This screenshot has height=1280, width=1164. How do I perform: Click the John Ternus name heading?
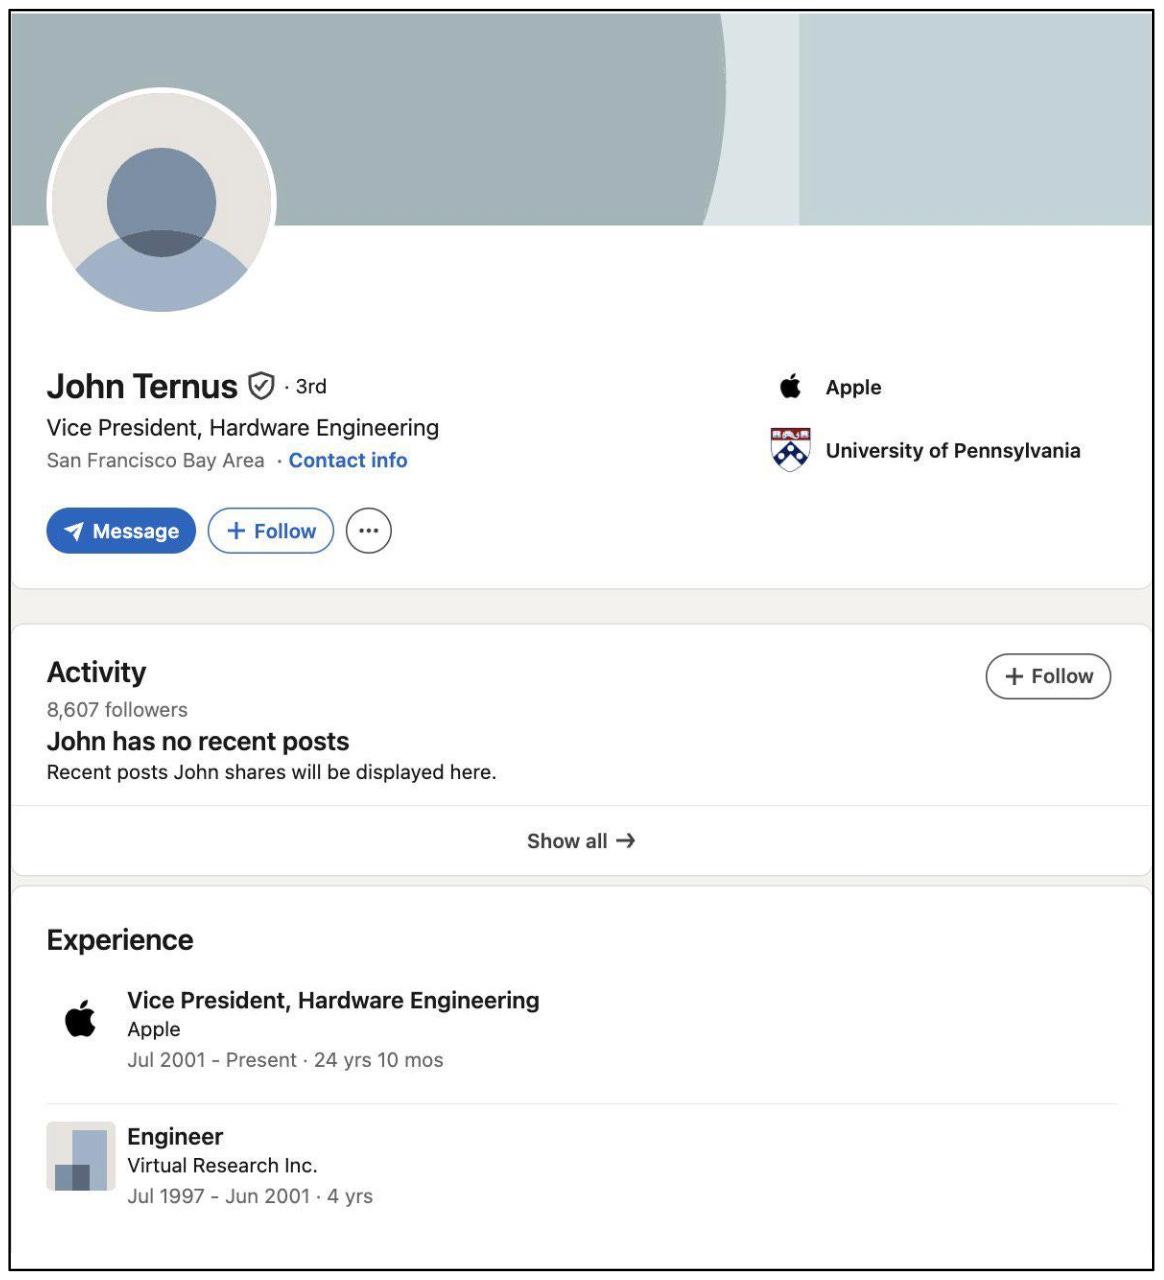[142, 386]
